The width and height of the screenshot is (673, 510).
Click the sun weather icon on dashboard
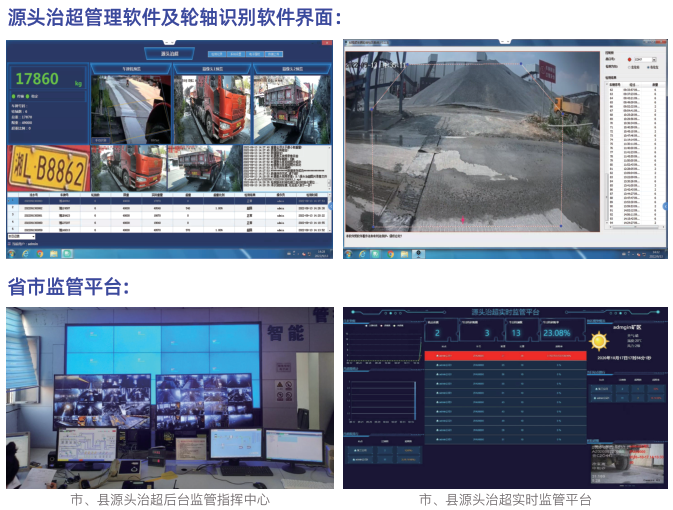point(599,341)
